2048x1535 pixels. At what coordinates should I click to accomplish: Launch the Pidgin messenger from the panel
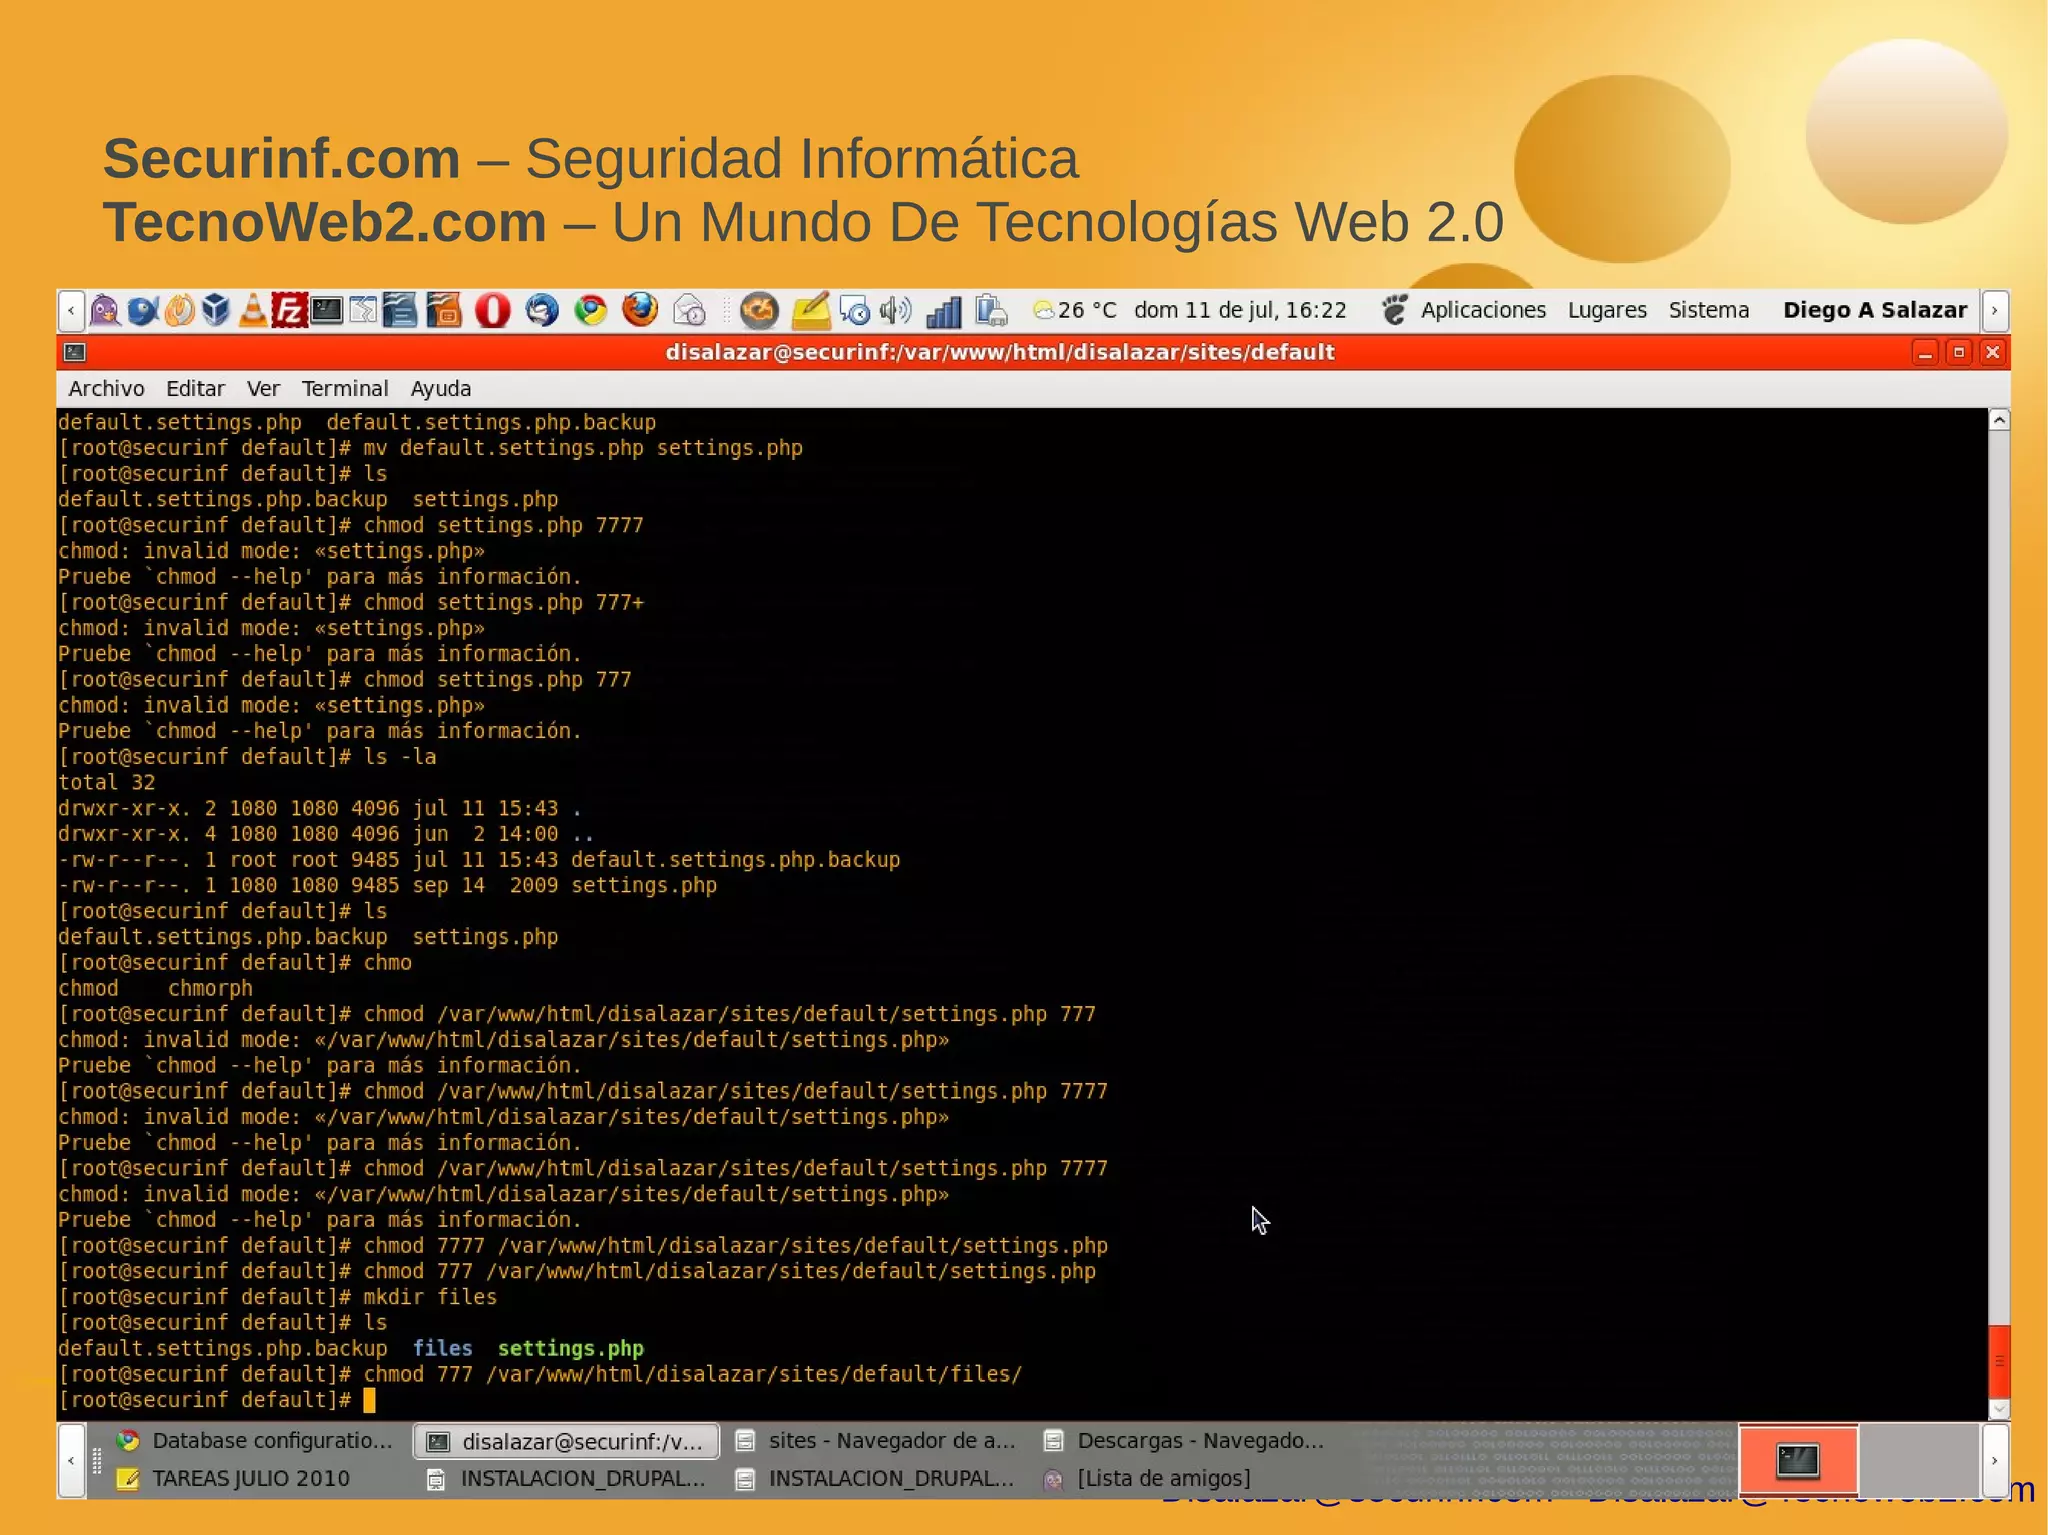(x=105, y=310)
